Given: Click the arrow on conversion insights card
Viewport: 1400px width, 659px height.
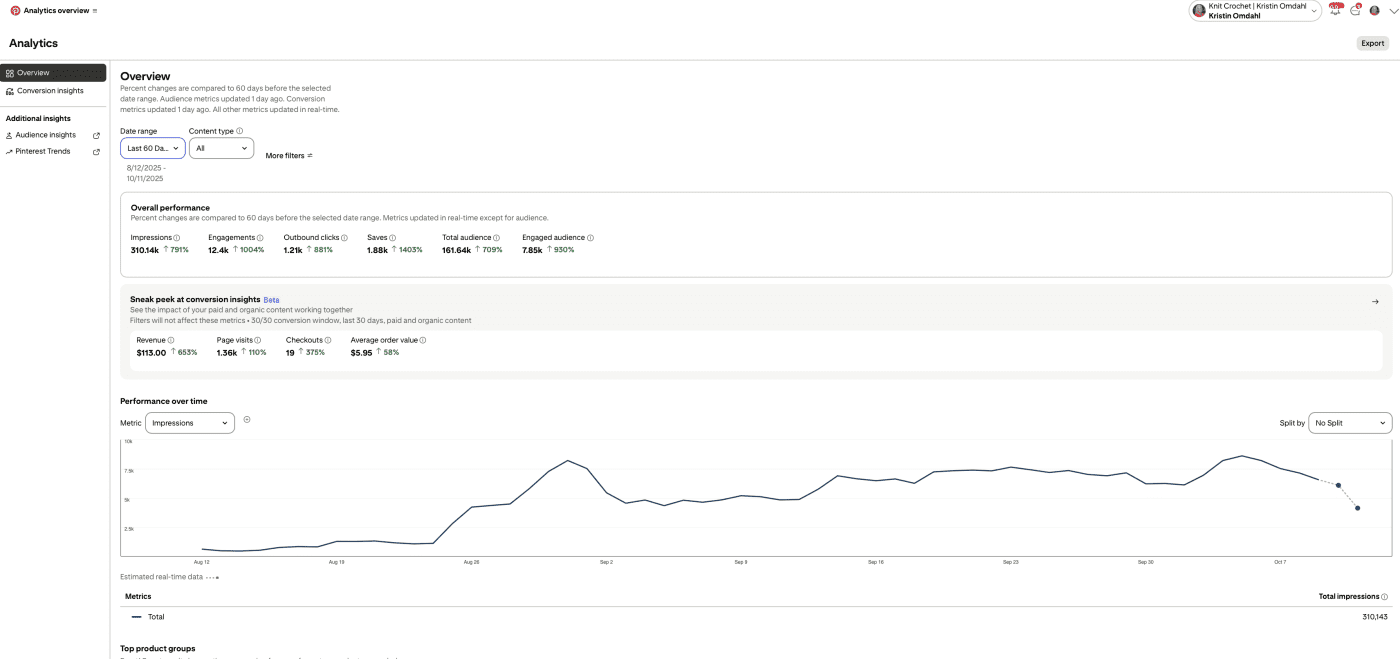Looking at the screenshot, I should [1375, 302].
